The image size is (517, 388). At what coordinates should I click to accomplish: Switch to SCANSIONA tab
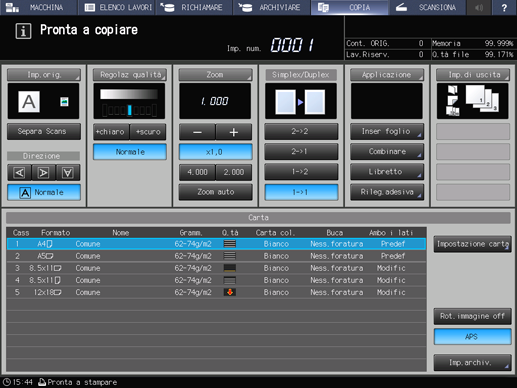(427, 7)
